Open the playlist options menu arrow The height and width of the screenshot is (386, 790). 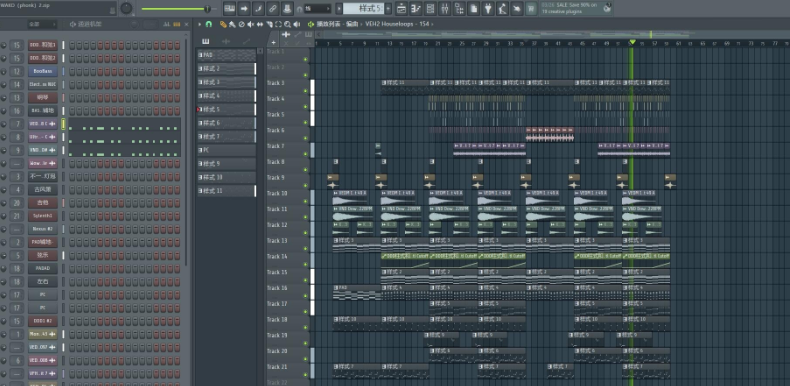pos(200,24)
